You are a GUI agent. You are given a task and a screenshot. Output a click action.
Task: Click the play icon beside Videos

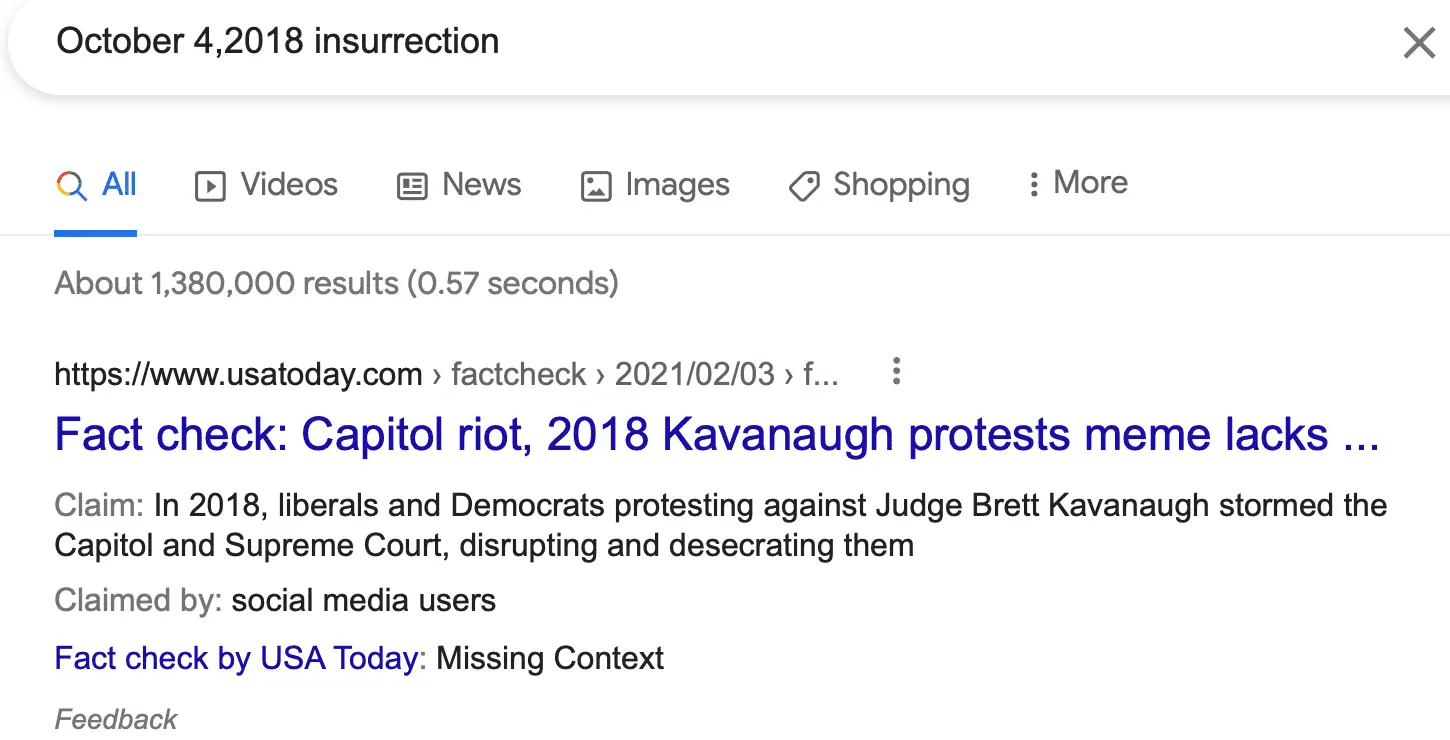click(x=210, y=186)
